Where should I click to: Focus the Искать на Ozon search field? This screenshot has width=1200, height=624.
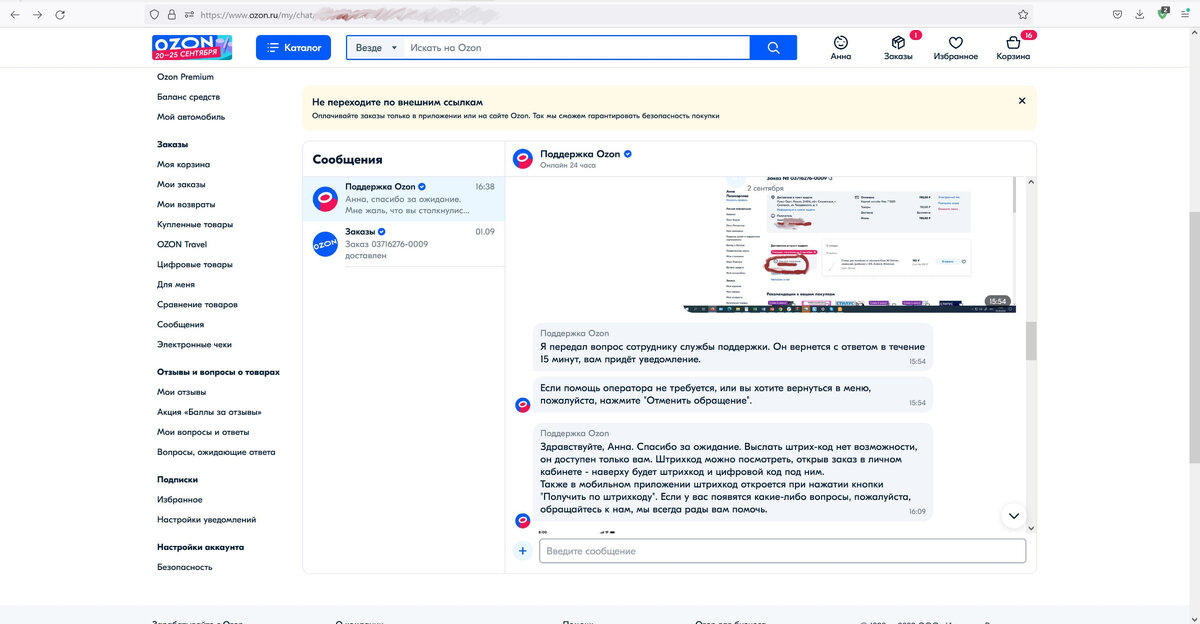[577, 47]
